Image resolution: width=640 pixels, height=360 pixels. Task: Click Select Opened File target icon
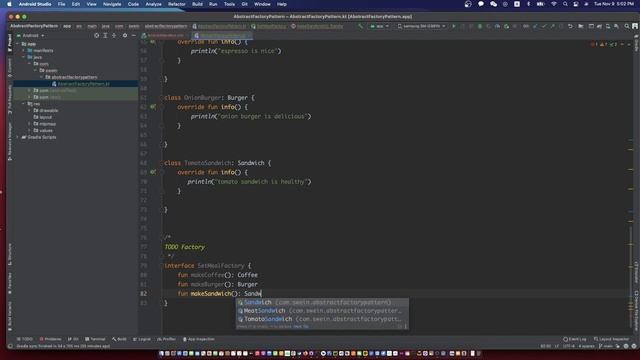tap(96, 36)
